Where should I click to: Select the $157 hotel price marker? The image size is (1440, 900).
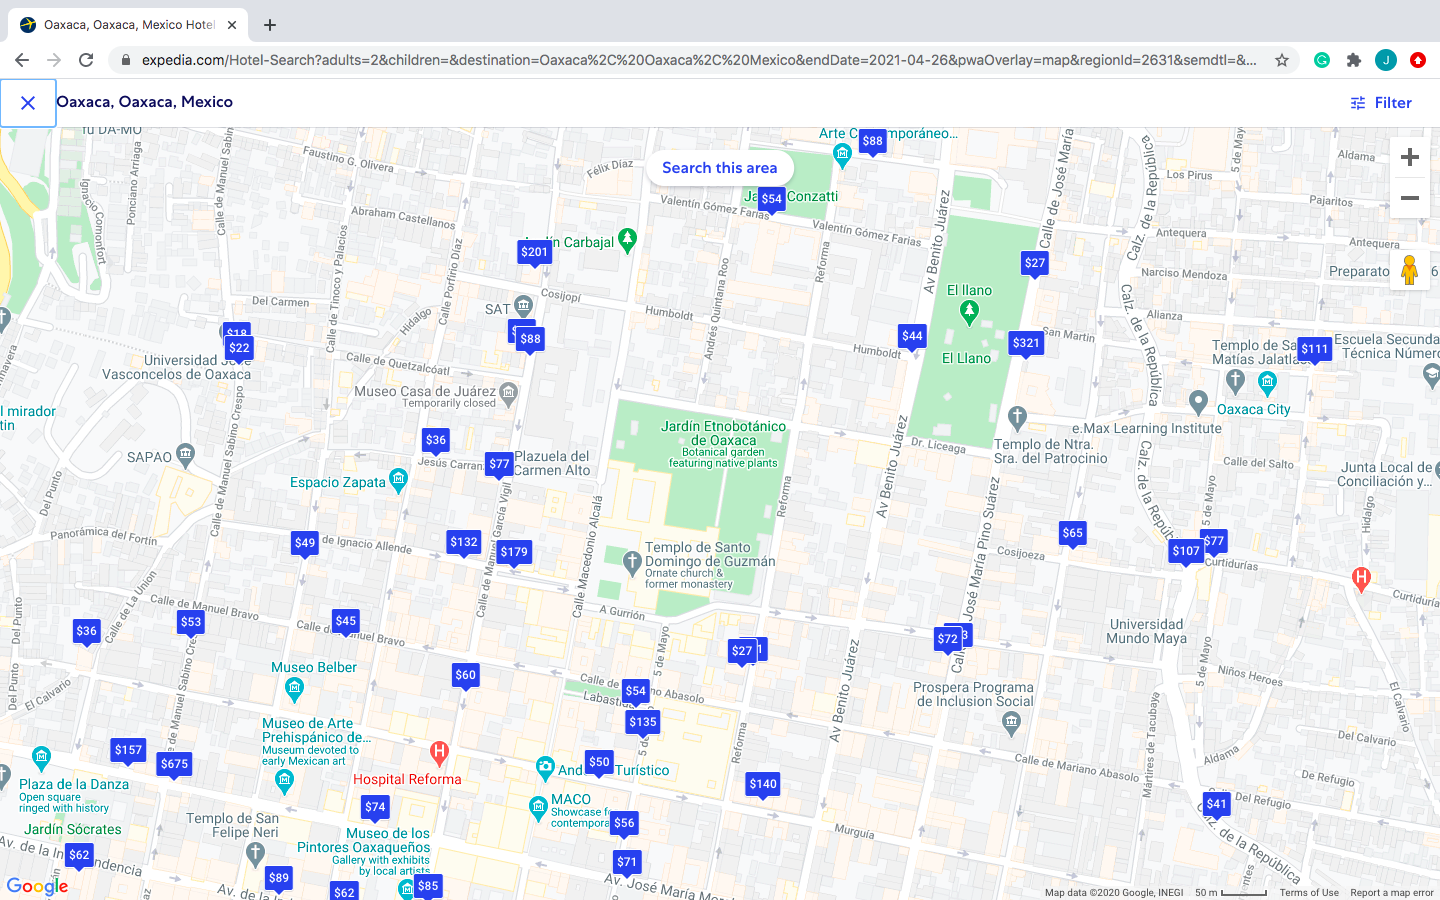[128, 750]
